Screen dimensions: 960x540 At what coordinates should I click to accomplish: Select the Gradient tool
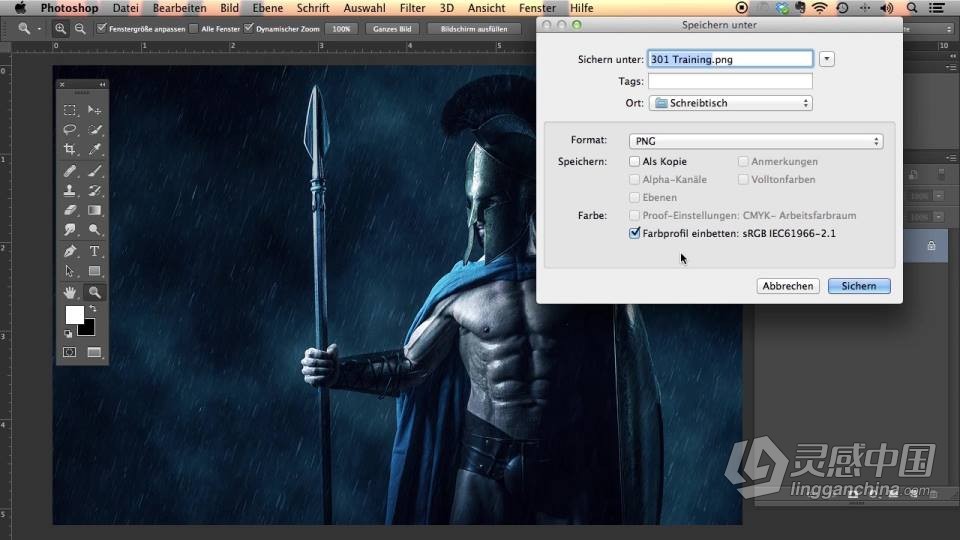(x=94, y=210)
